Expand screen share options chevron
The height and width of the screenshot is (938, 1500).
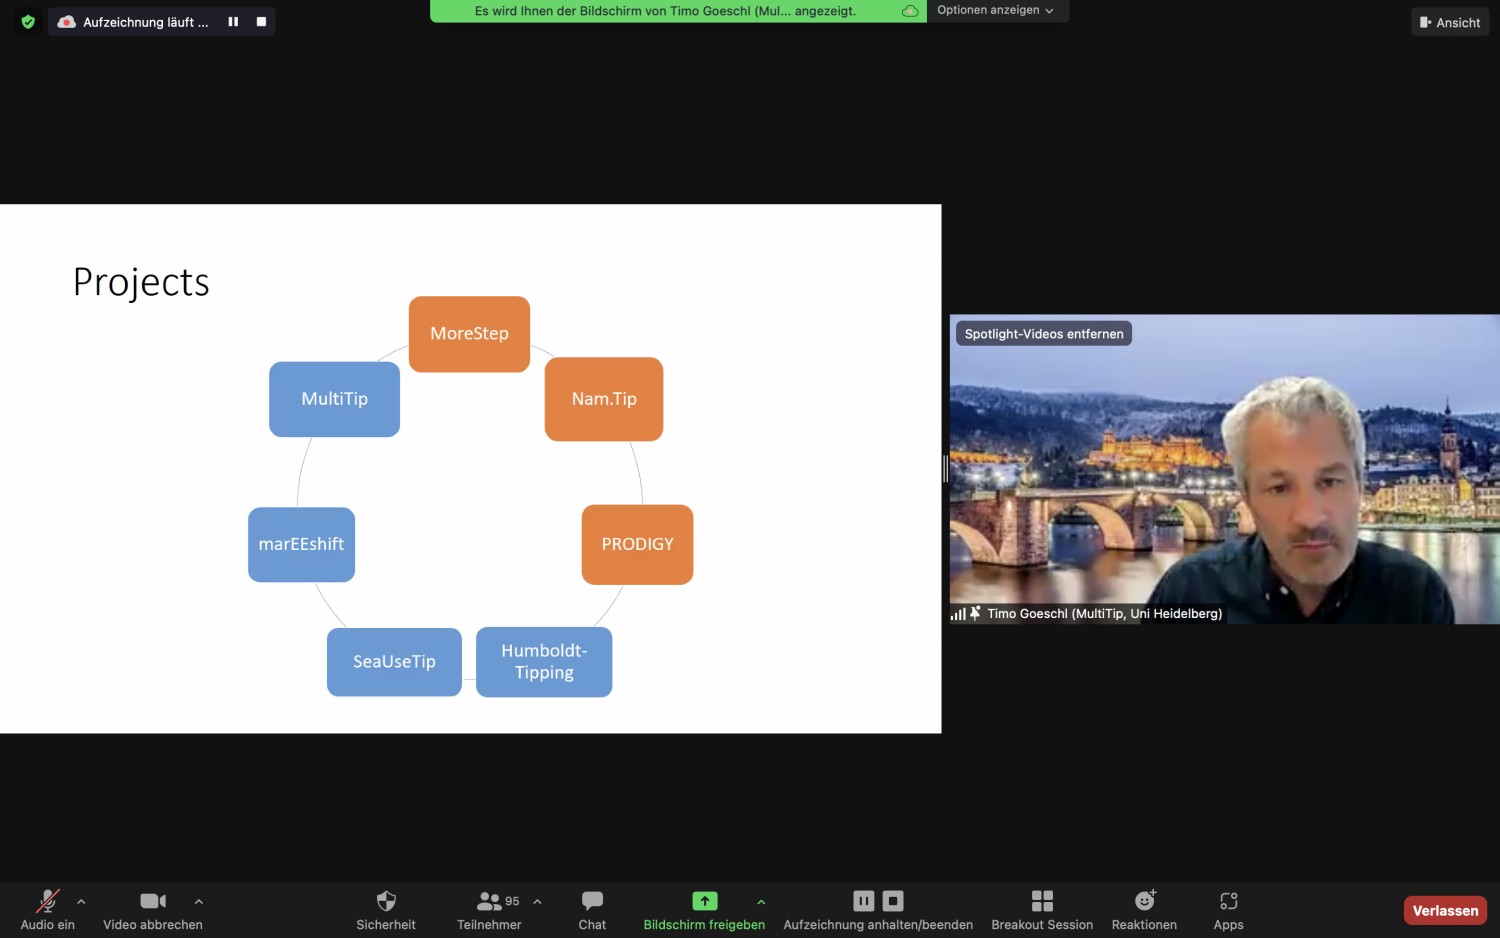(761, 901)
